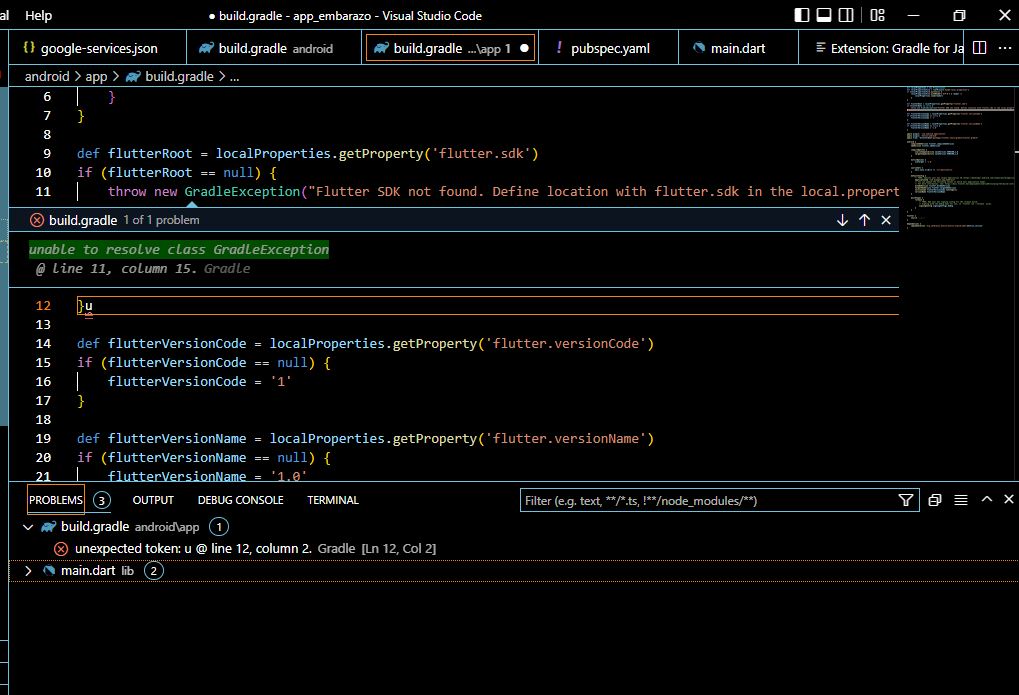Collapse the build.gradle group in Problems panel

(27, 525)
